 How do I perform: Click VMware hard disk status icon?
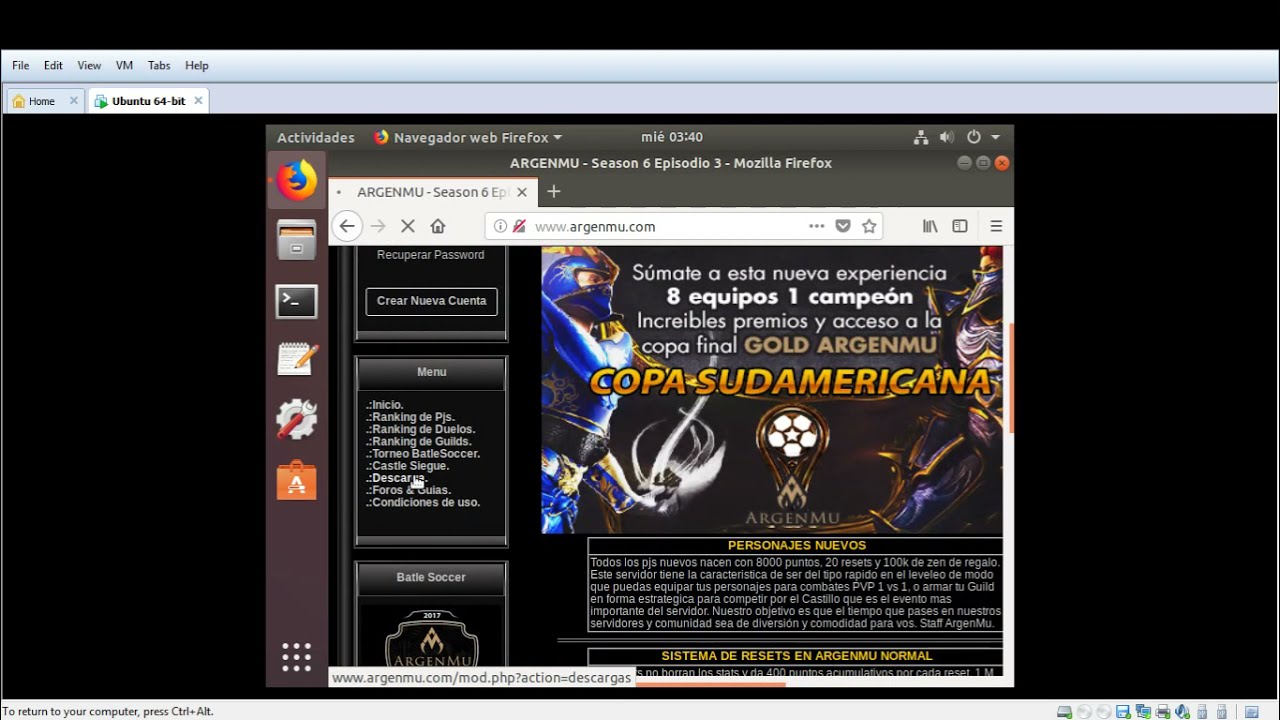tap(1065, 712)
